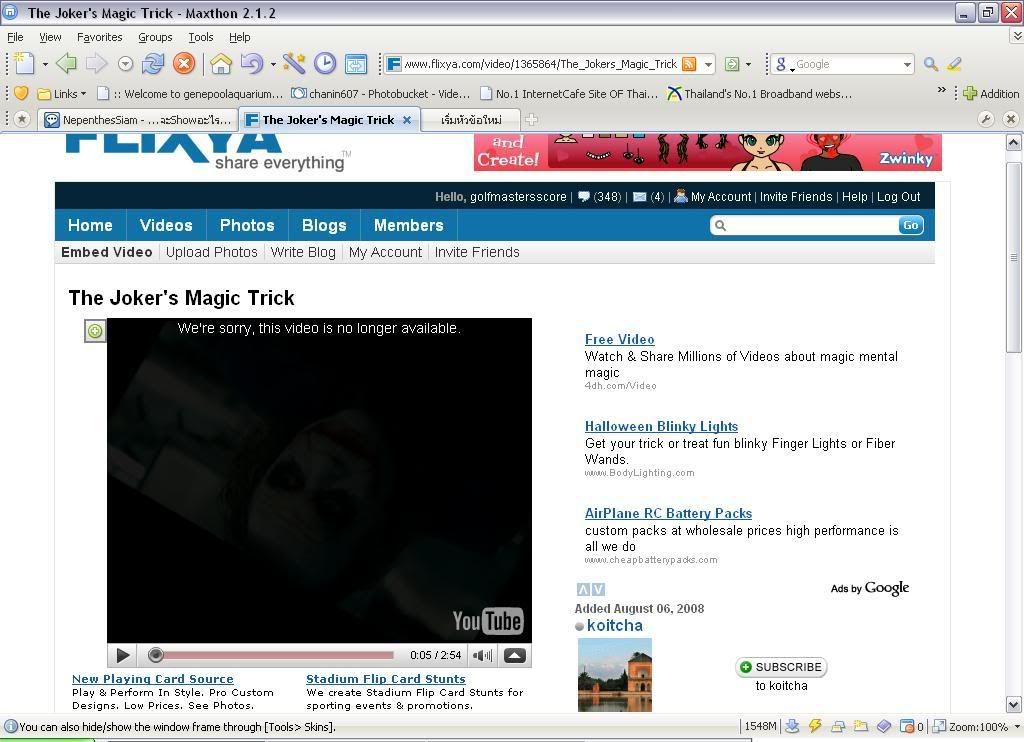Click the History clock icon
This screenshot has width=1024, height=742.
click(325, 63)
